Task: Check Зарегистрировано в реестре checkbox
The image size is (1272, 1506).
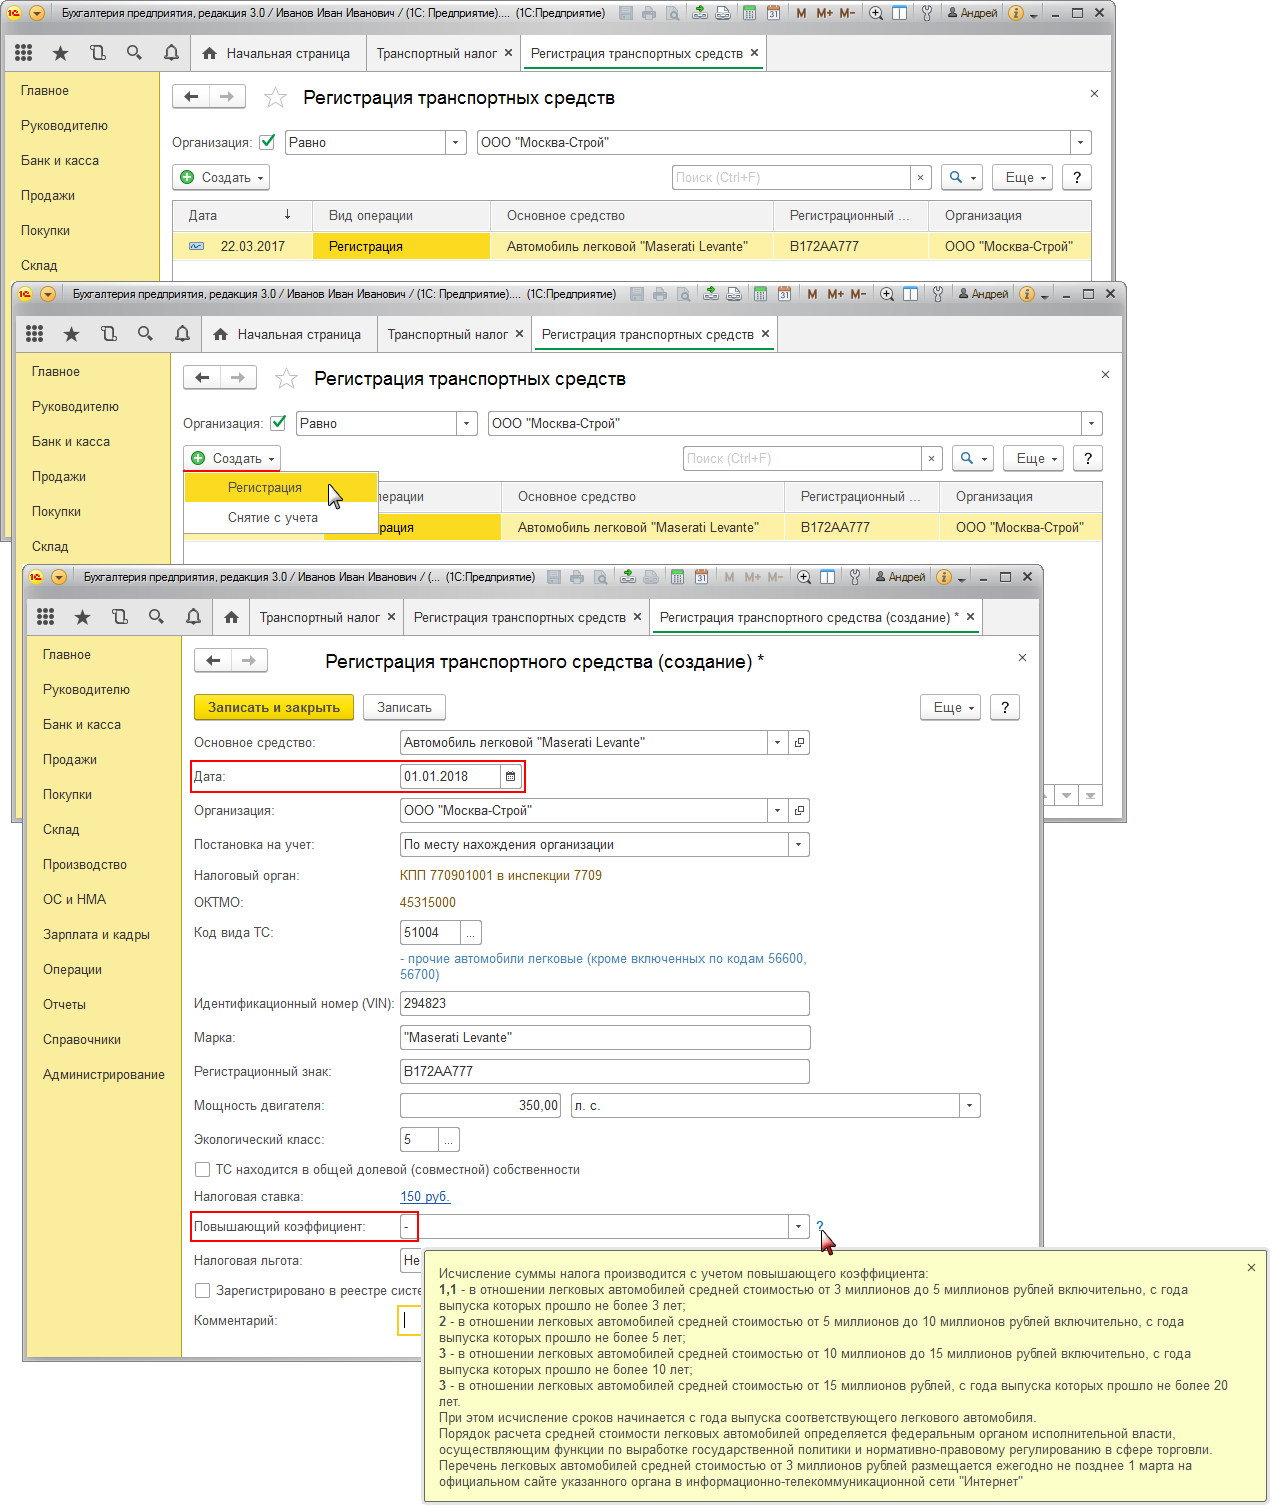Action: (202, 1290)
